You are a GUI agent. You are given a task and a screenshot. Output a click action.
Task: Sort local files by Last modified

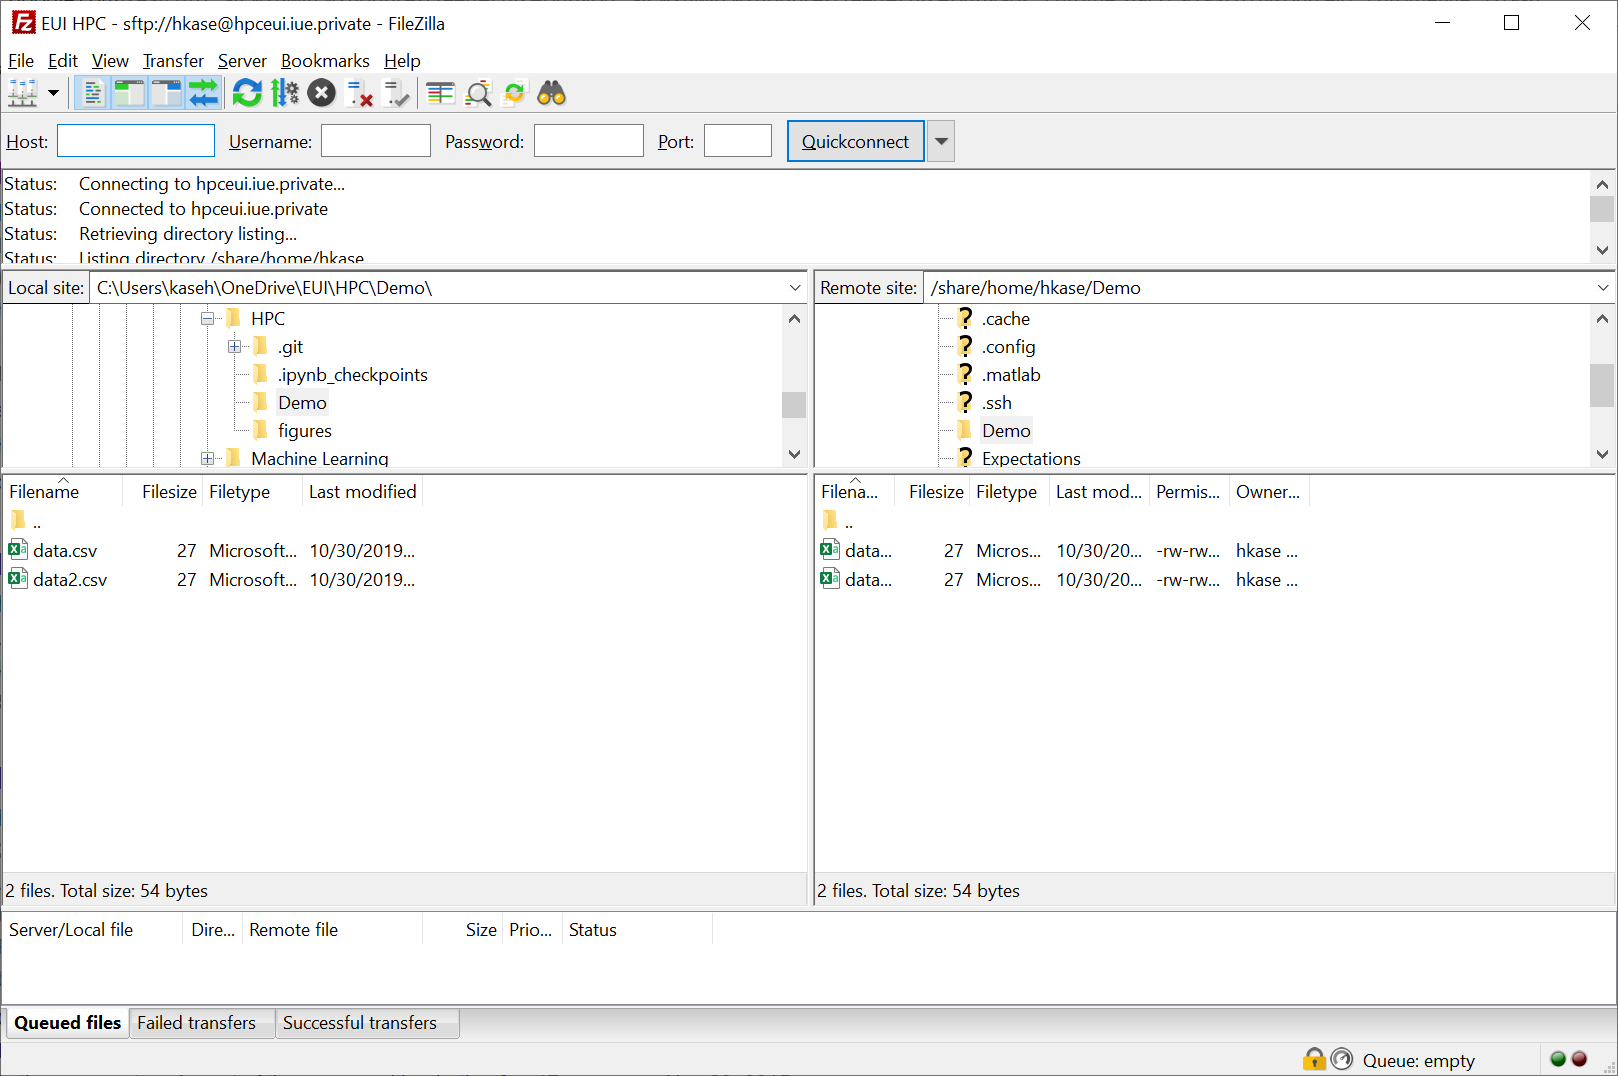362,491
